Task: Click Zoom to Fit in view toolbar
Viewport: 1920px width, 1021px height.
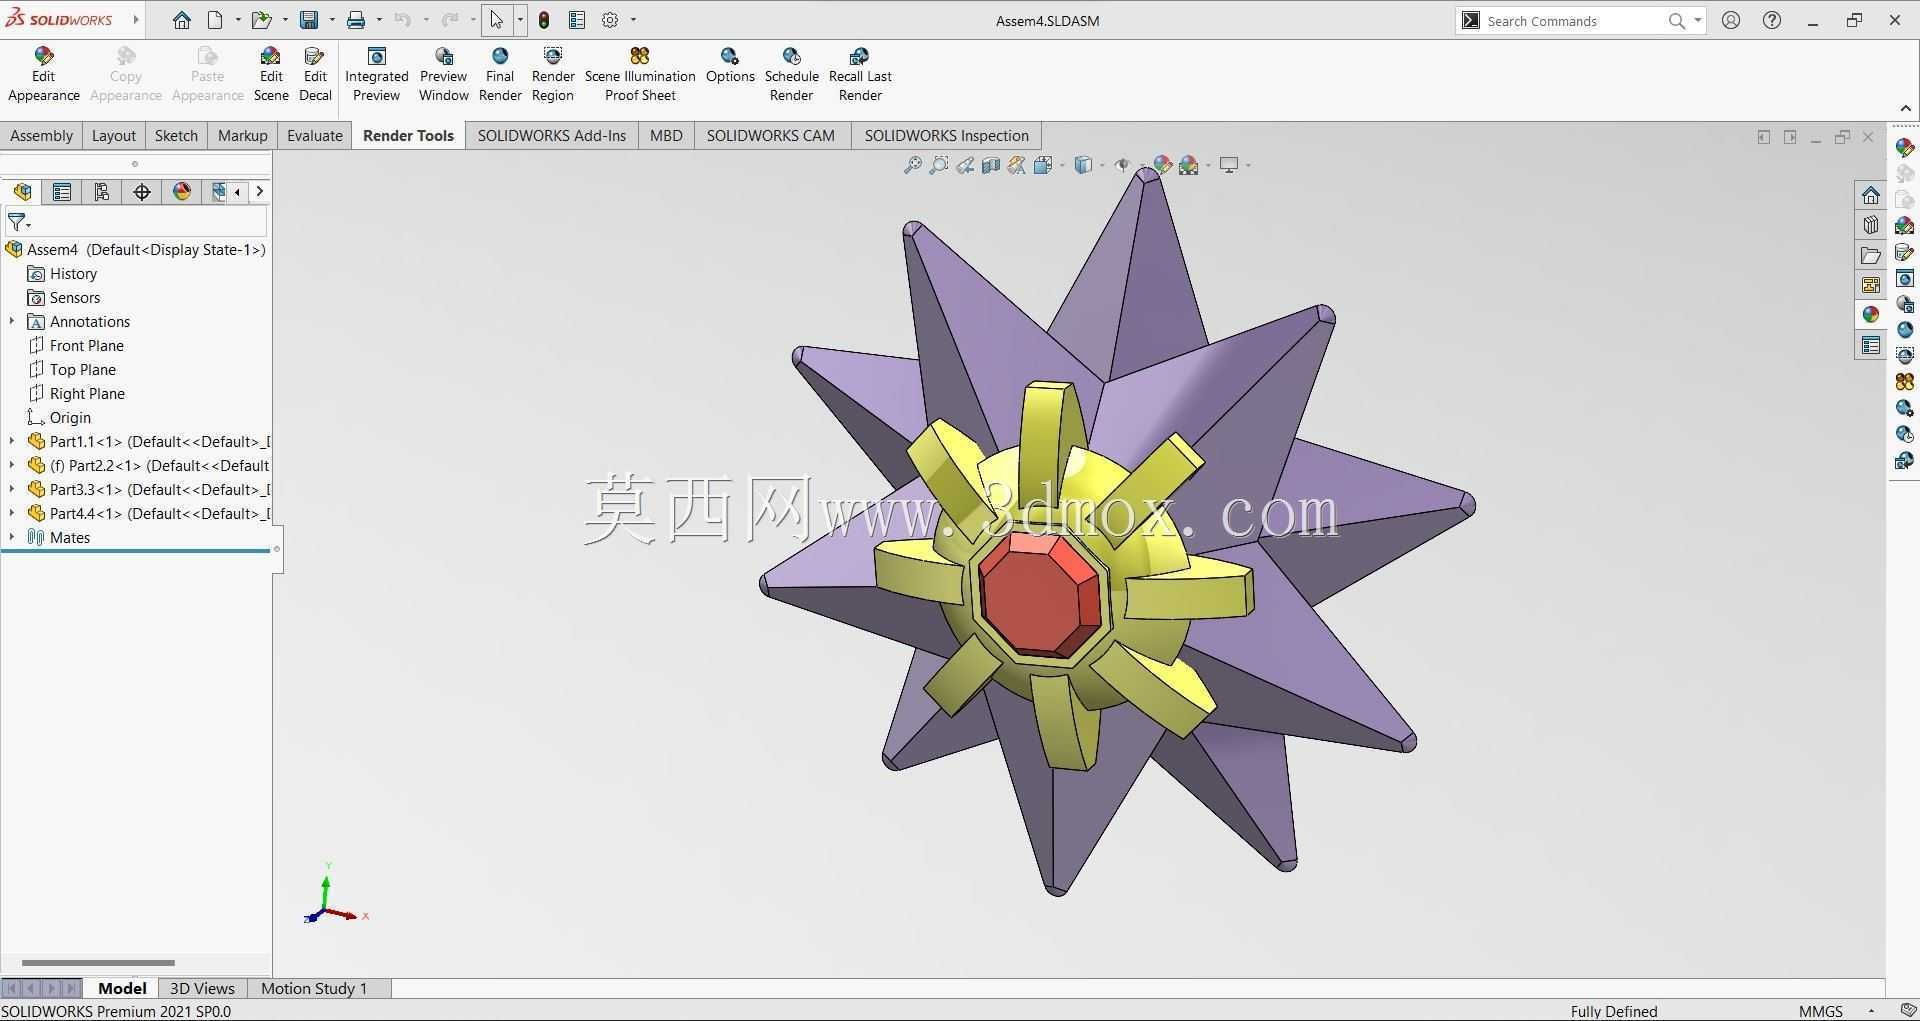Action: pyautogui.click(x=912, y=165)
